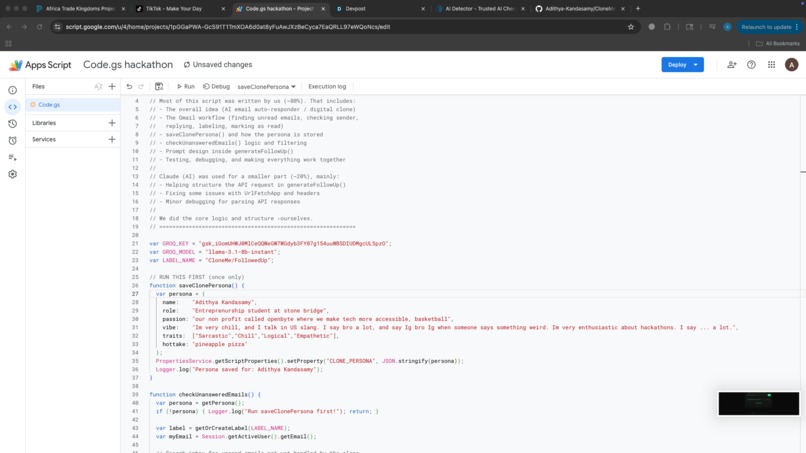Screen dimensions: 806x453
Task: Click the checkUnansweredEmails function line
Action: [205, 395]
